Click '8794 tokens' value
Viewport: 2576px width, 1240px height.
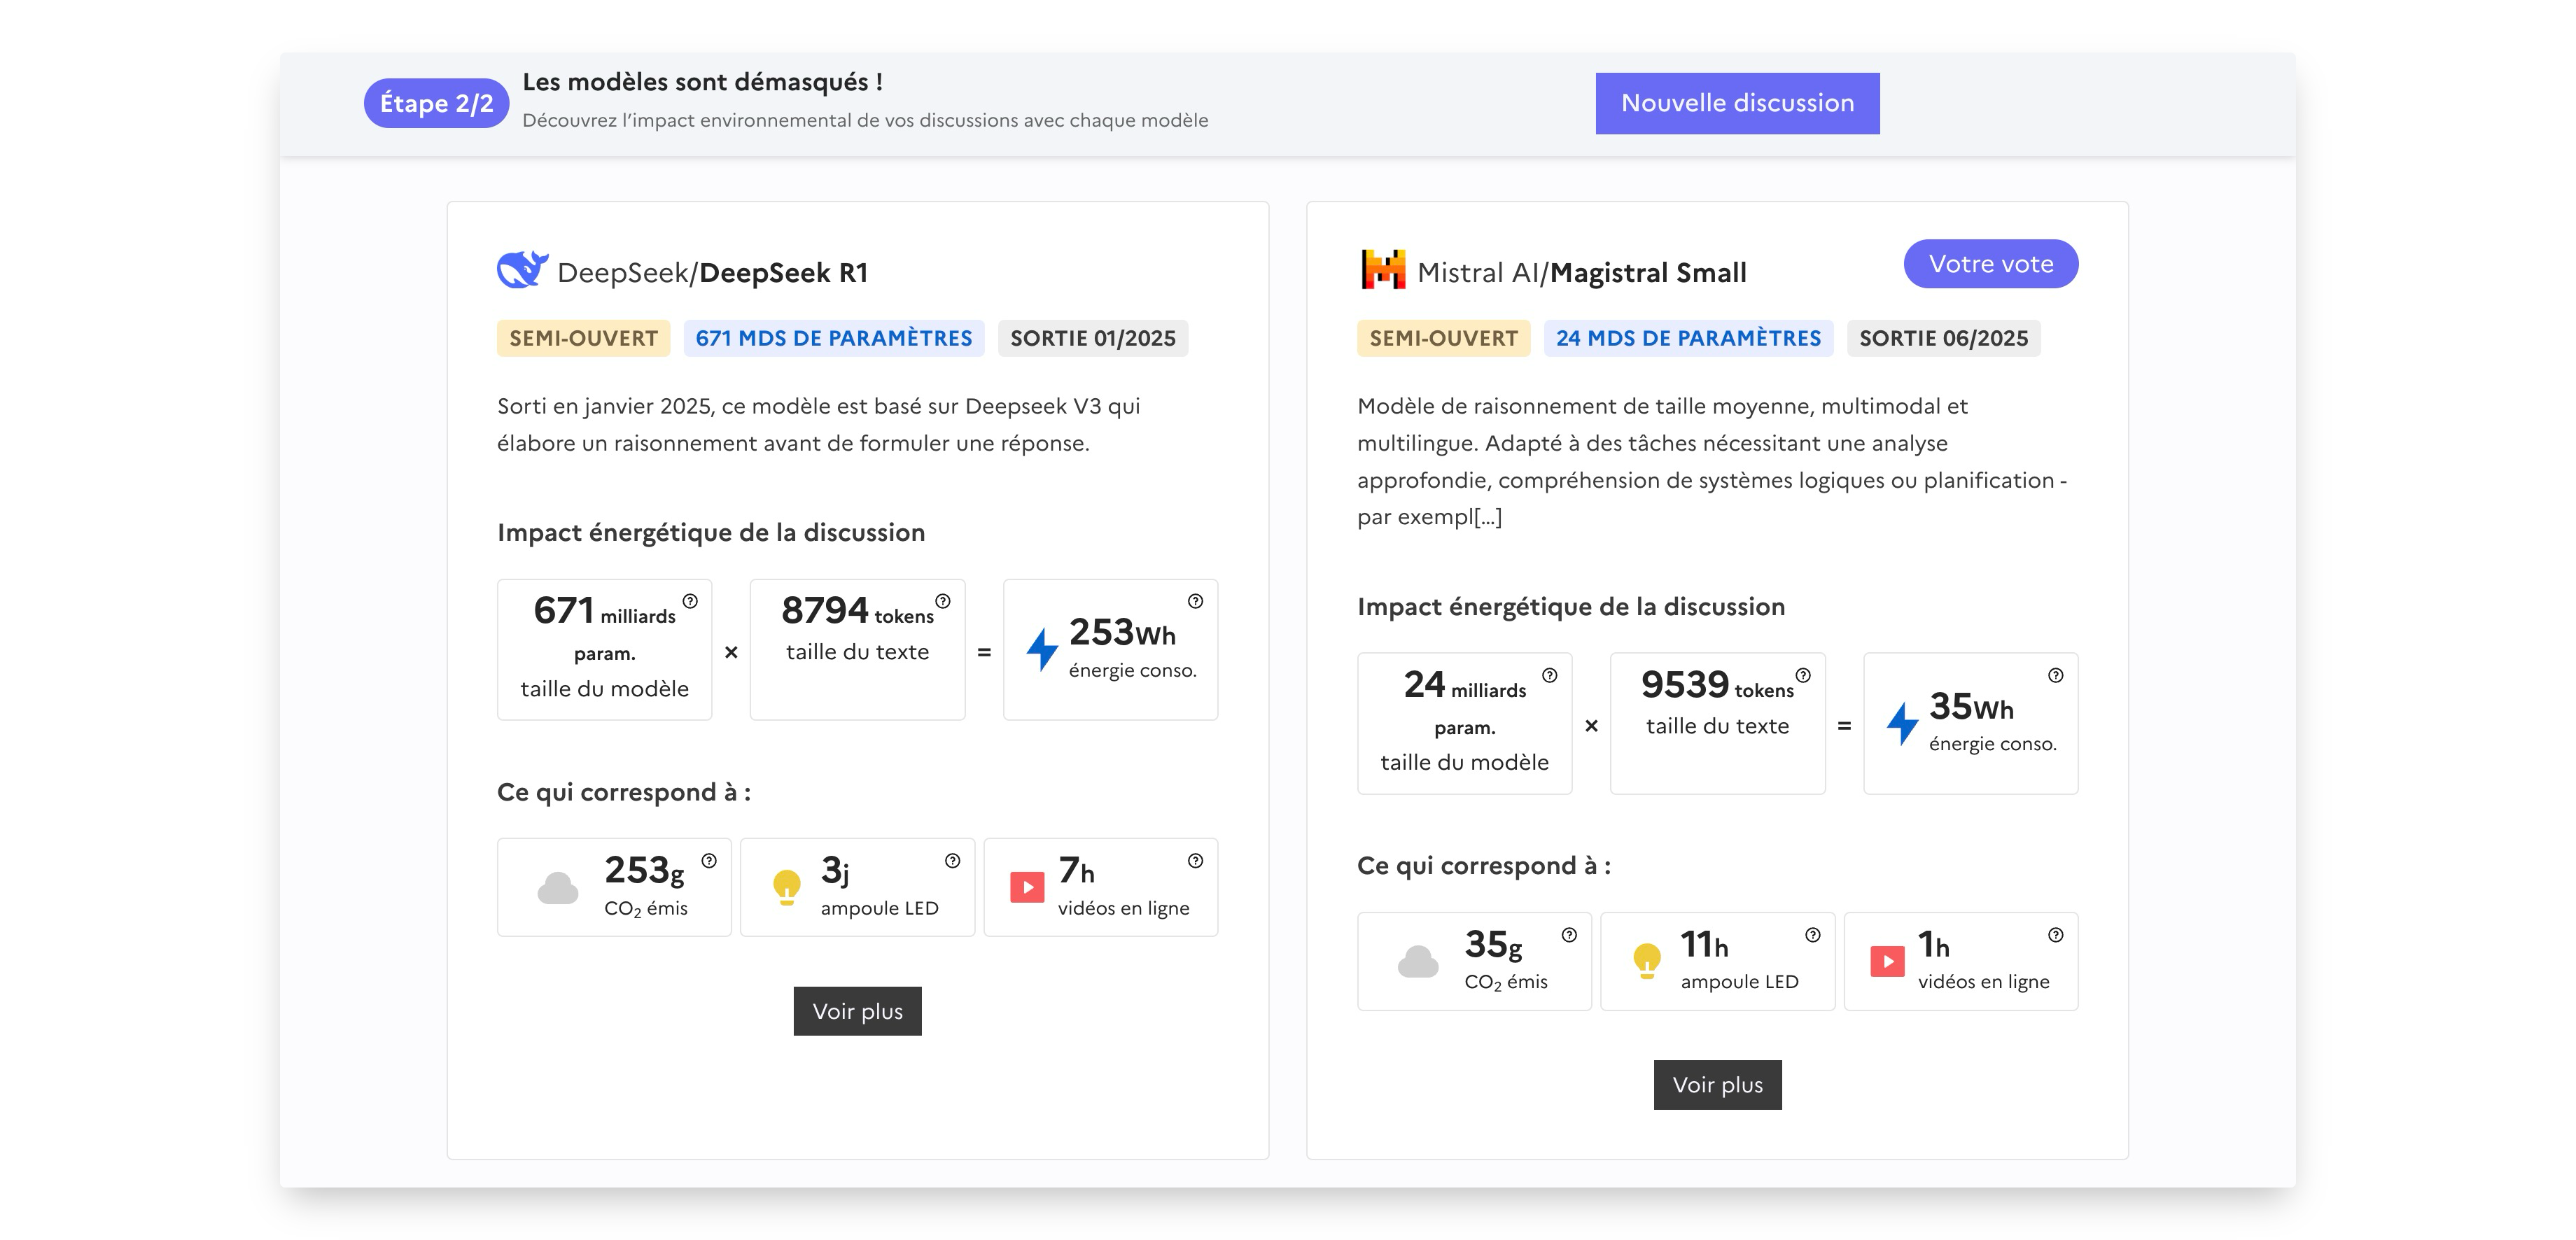(857, 610)
